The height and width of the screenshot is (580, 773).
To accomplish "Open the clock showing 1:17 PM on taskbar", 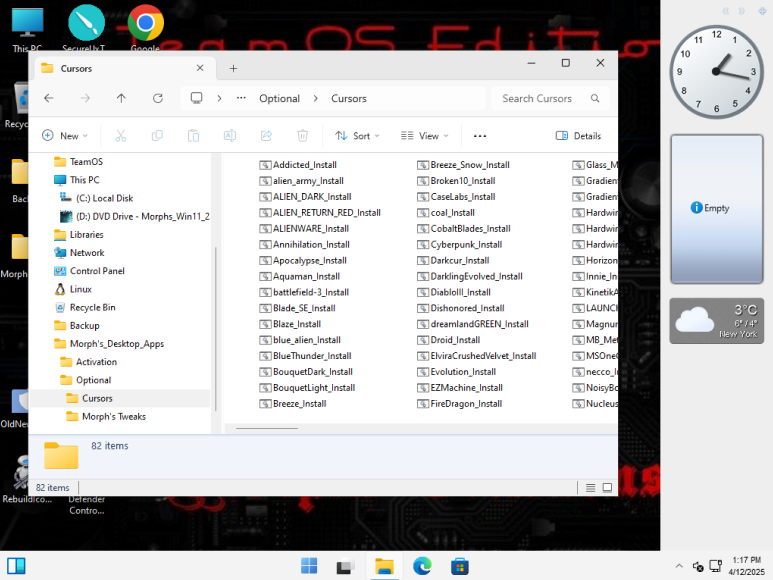I will click(x=746, y=566).
